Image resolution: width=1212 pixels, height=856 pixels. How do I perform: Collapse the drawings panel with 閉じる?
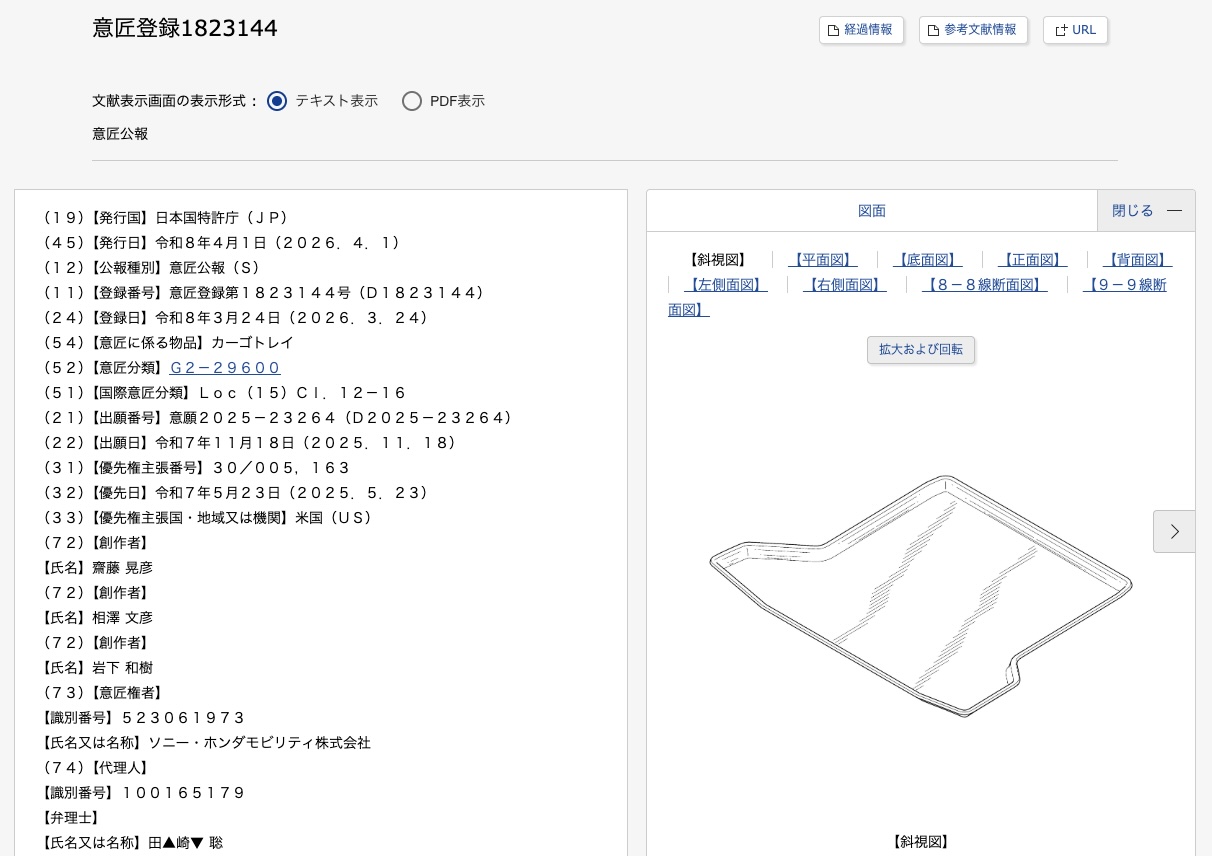1146,211
